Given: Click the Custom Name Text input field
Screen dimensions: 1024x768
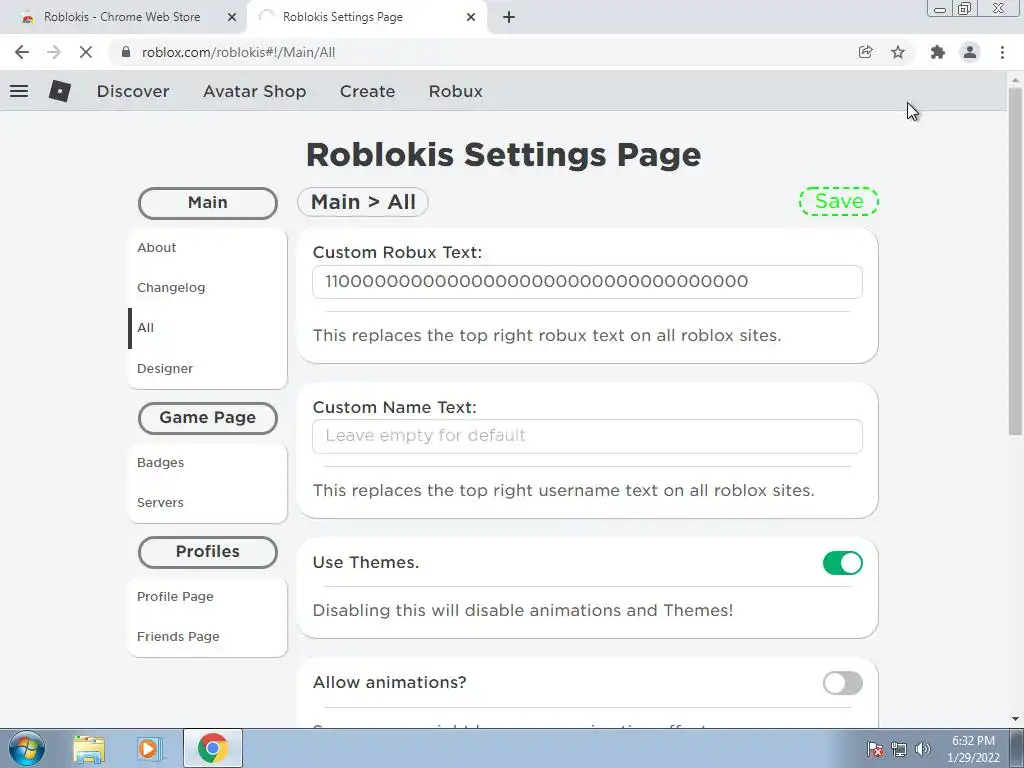Looking at the screenshot, I should [587, 436].
